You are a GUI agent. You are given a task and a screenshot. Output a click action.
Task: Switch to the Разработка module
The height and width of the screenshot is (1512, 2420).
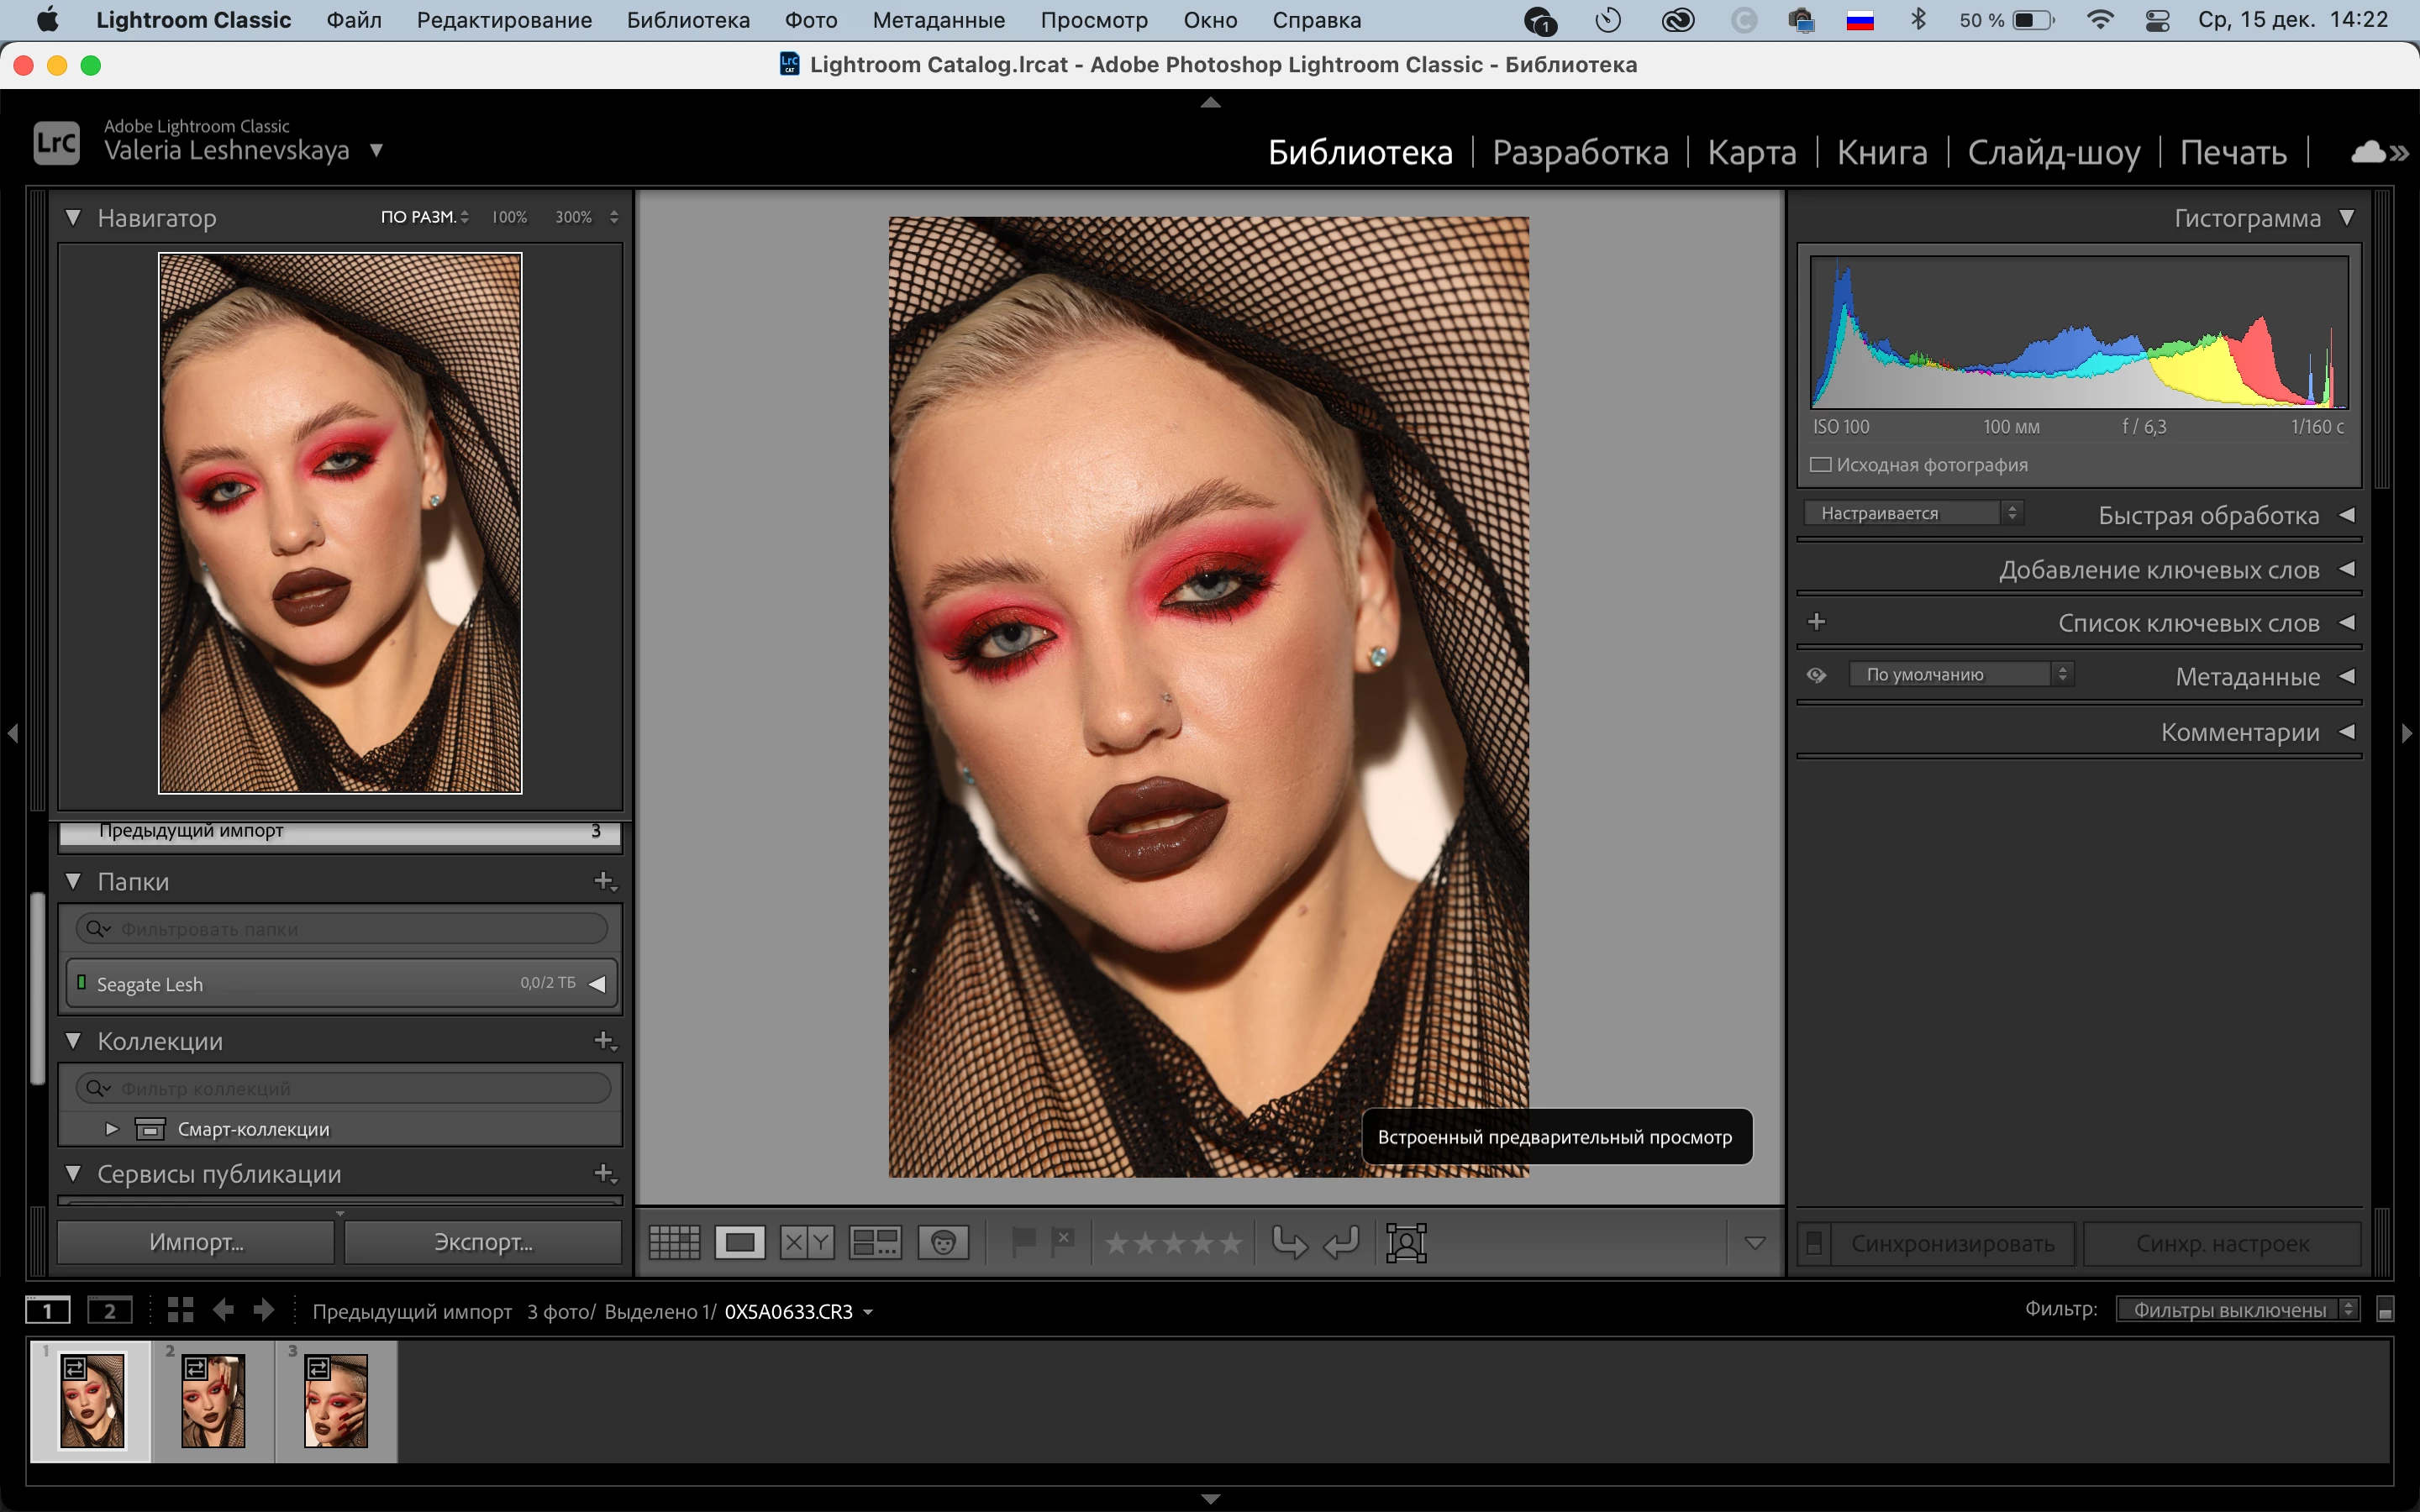(1580, 152)
